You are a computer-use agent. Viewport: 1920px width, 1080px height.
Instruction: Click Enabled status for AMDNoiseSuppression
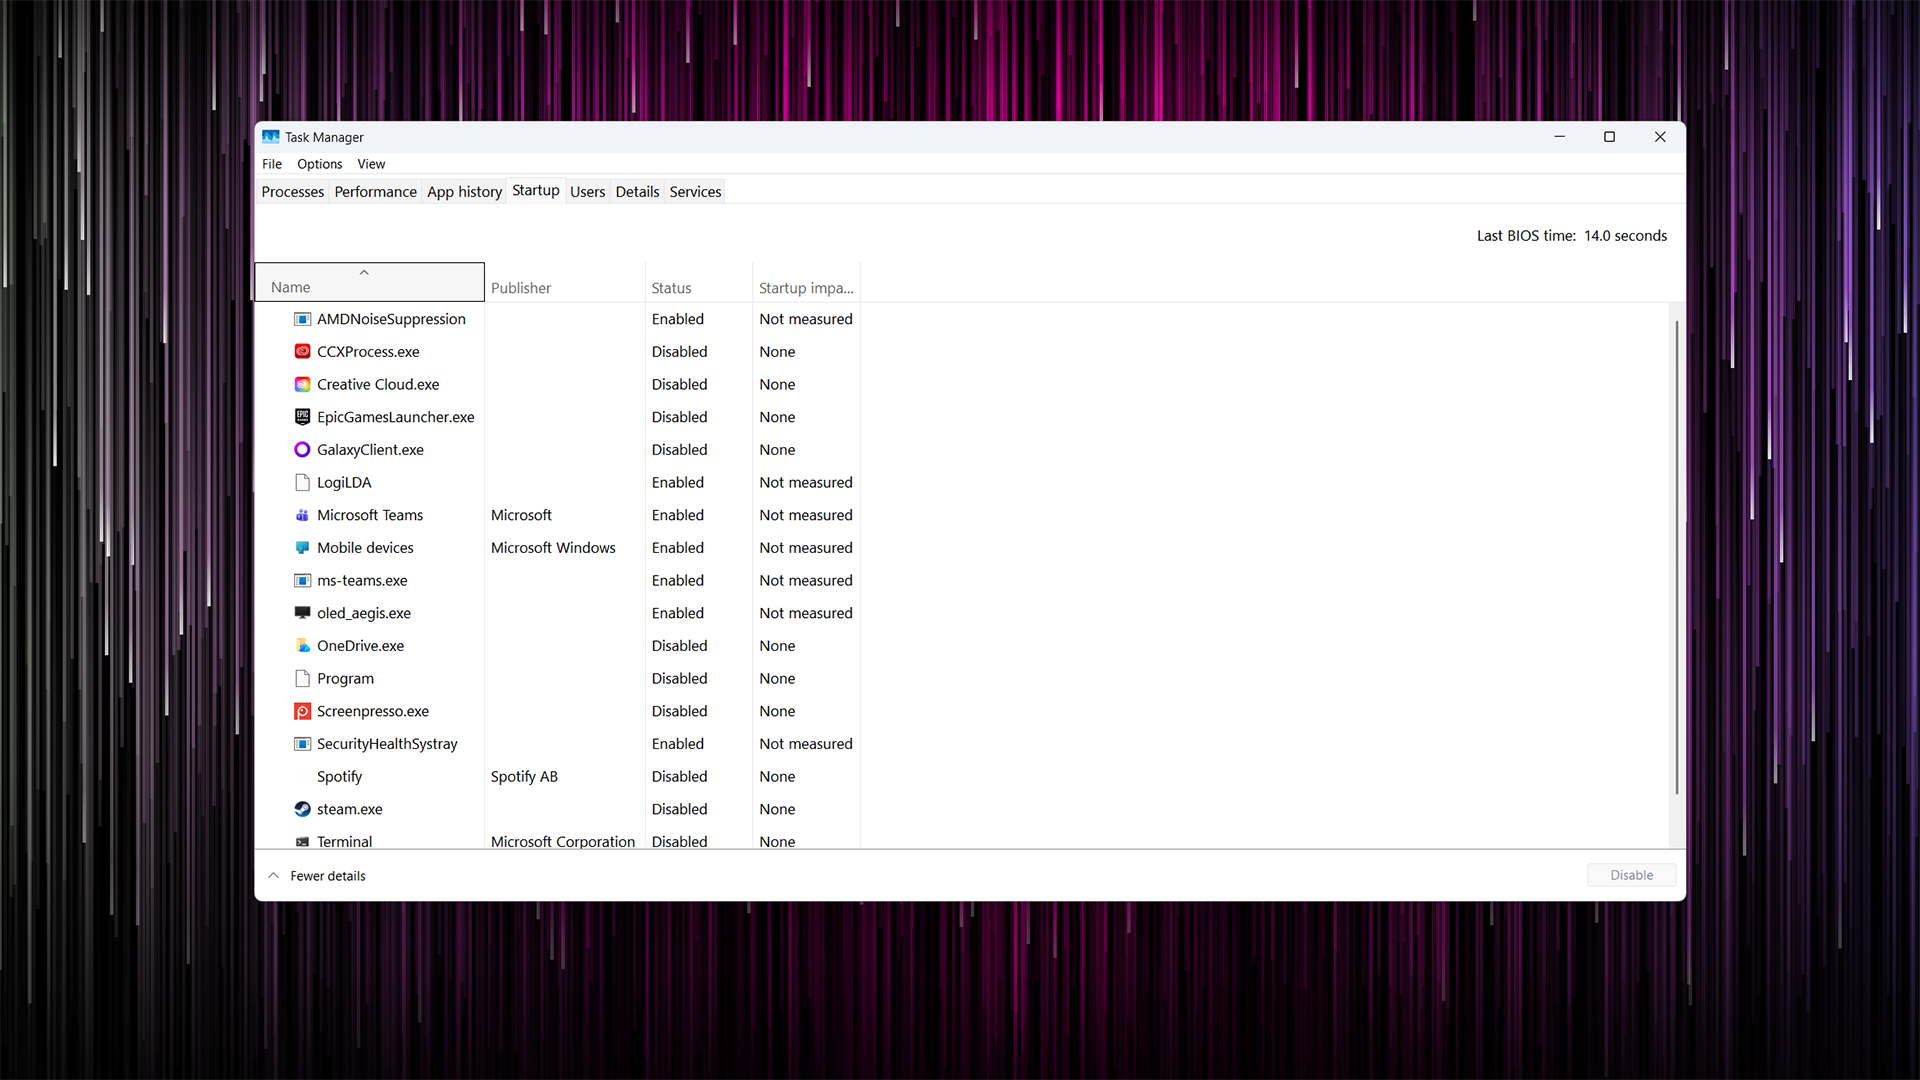[x=678, y=319]
